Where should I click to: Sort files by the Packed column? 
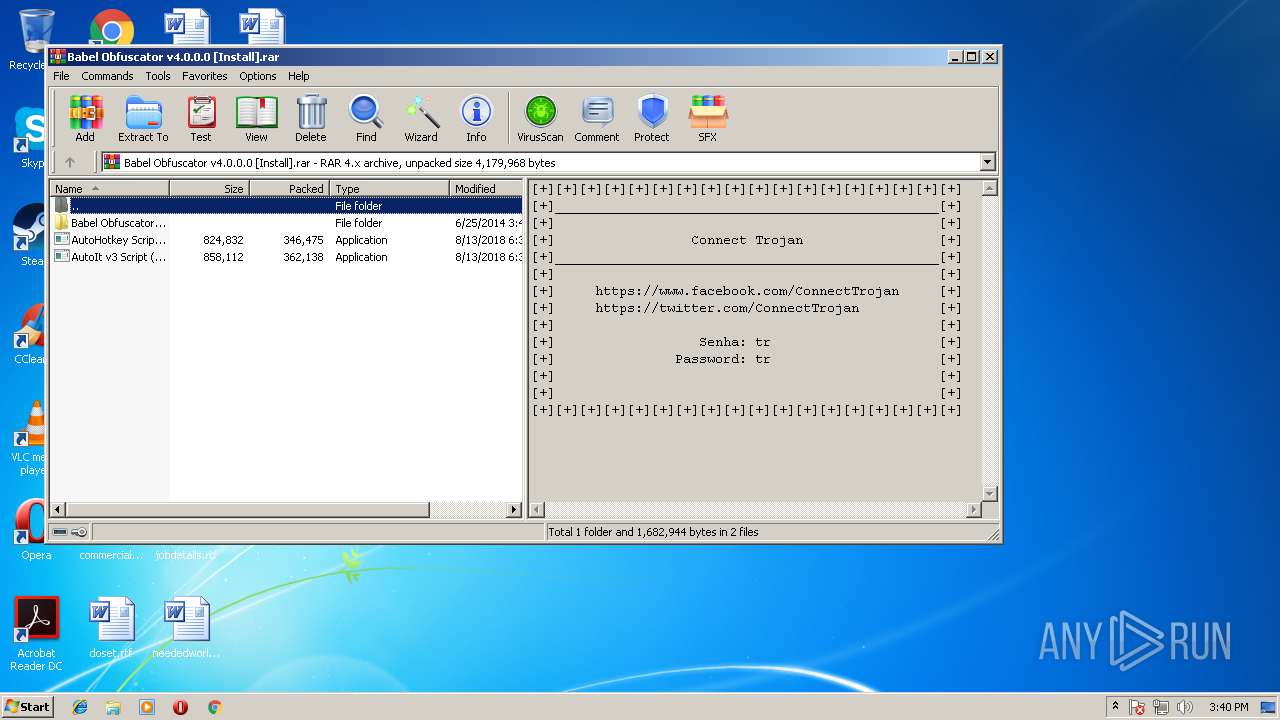coord(290,188)
